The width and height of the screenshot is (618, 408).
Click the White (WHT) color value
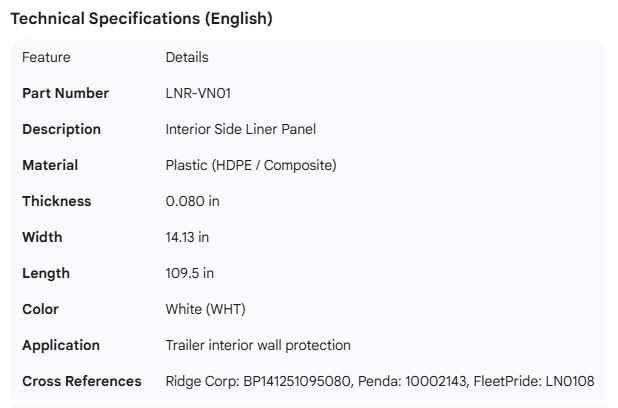coord(205,309)
